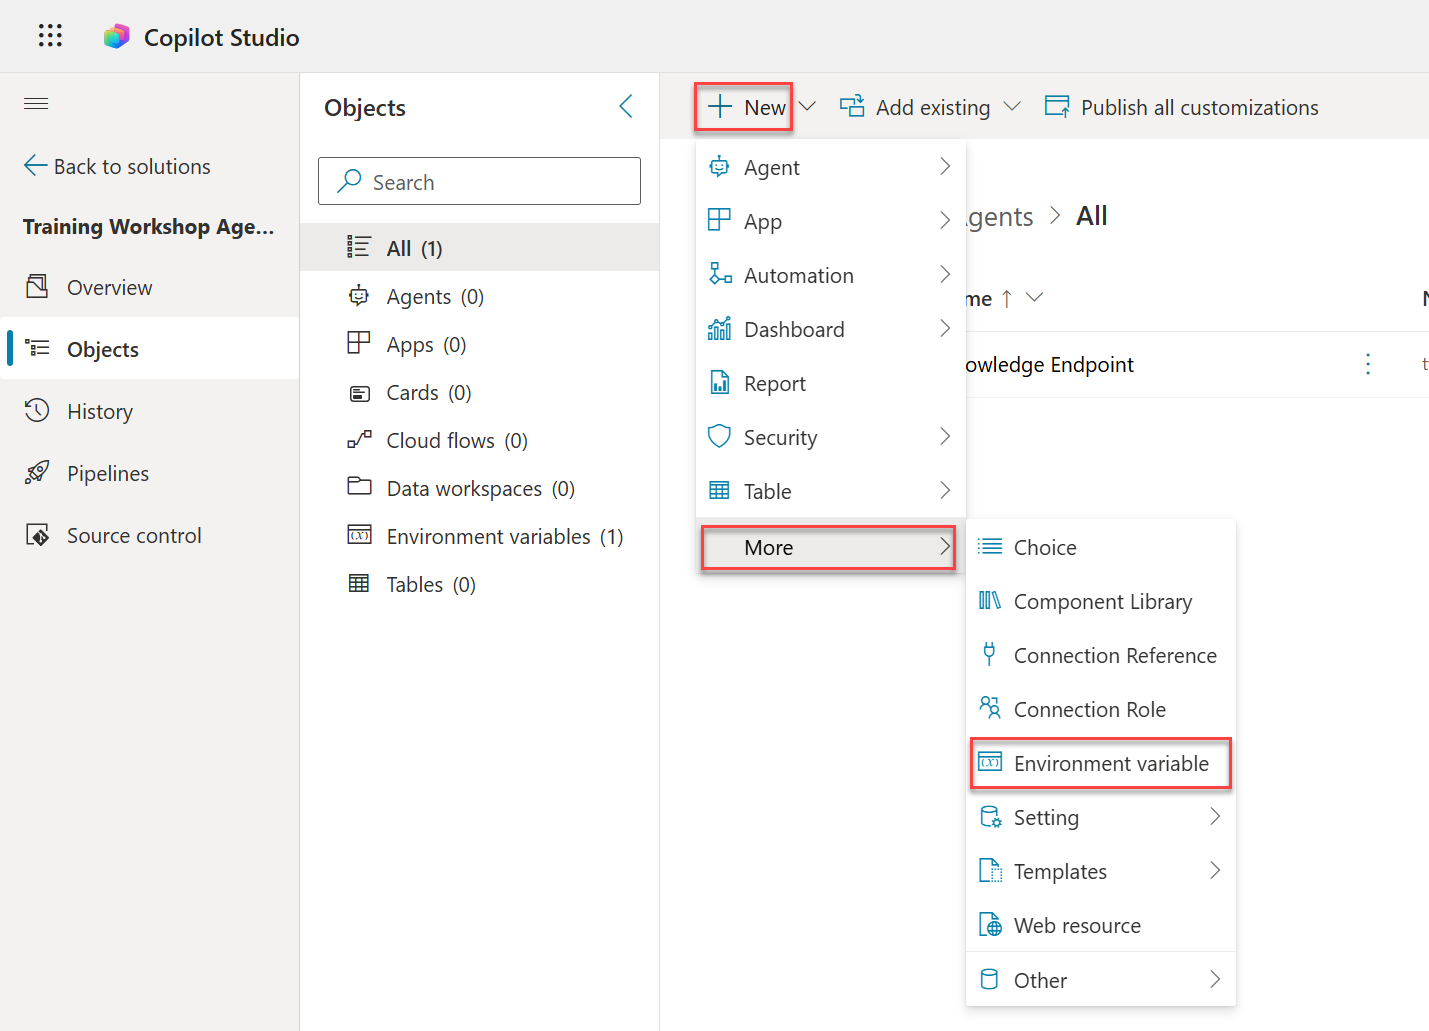The width and height of the screenshot is (1429, 1031).
Task: Click the Overview sidebar icon
Action: point(37,287)
